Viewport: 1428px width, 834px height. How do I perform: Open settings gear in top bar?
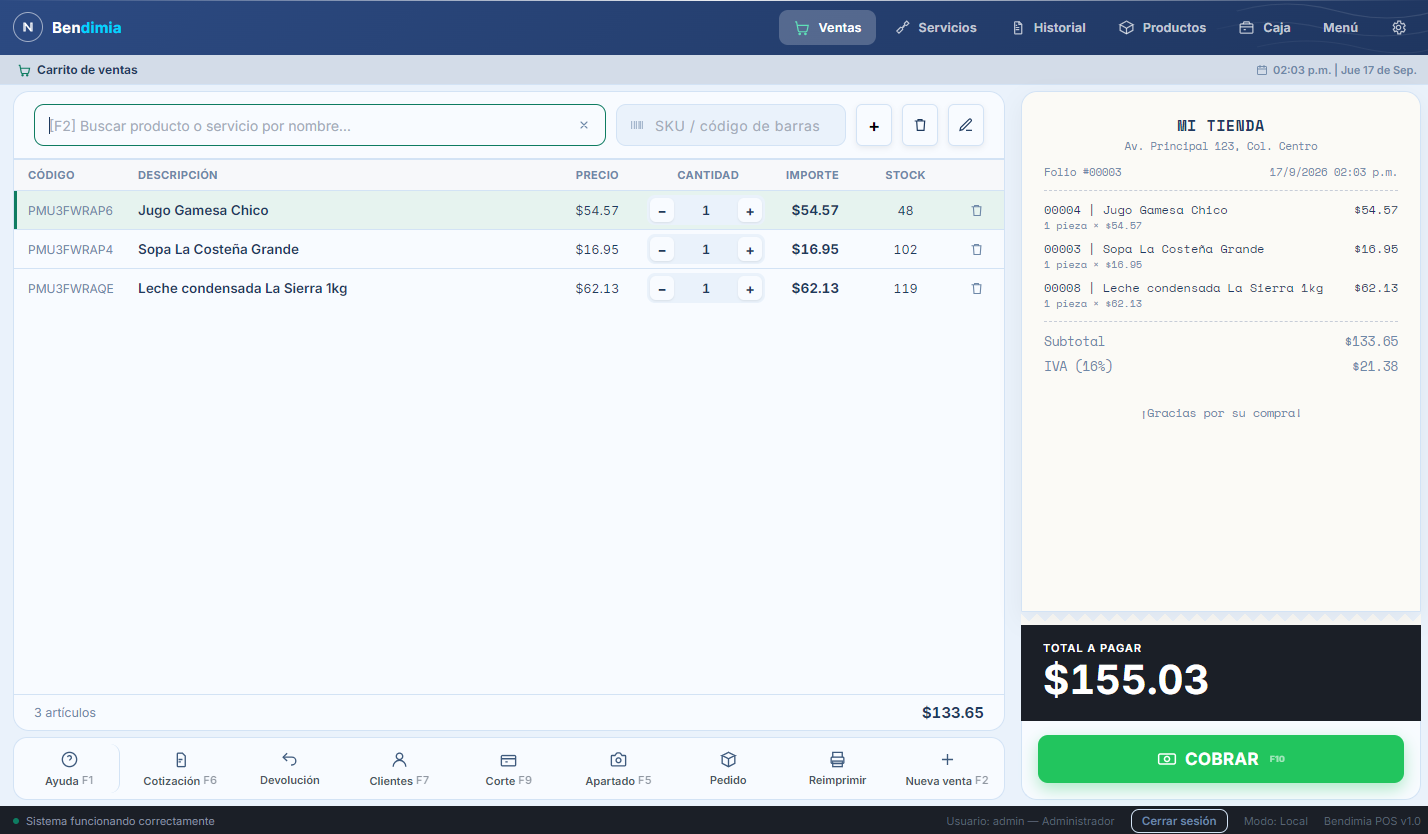(1399, 28)
